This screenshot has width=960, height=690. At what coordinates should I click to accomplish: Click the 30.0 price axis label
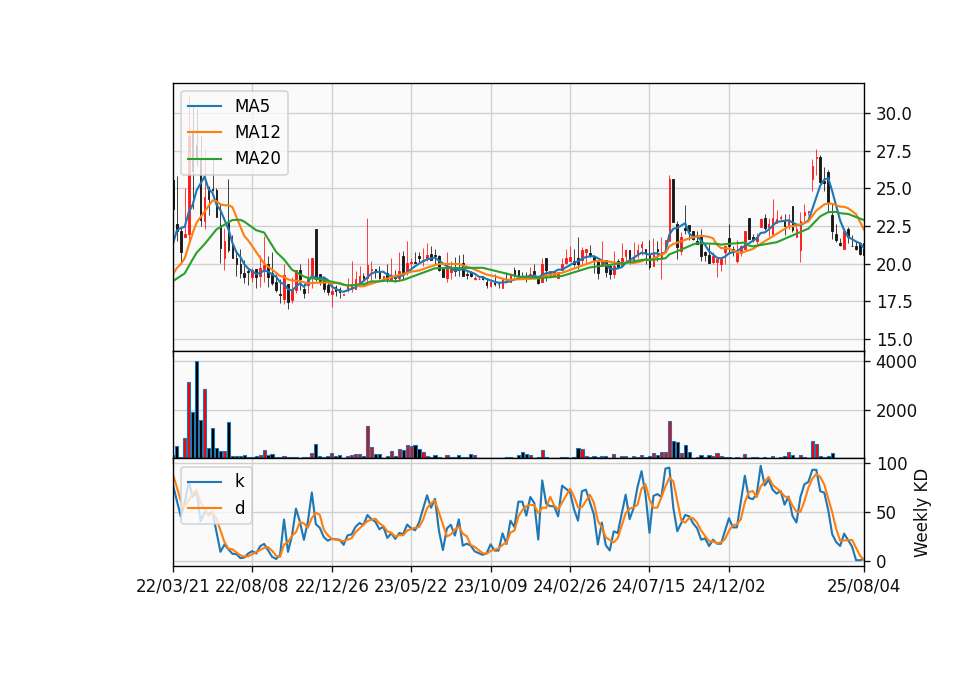pos(893,114)
